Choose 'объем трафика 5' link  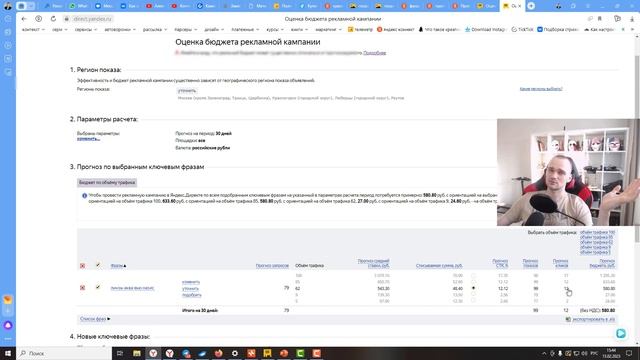pos(595,252)
